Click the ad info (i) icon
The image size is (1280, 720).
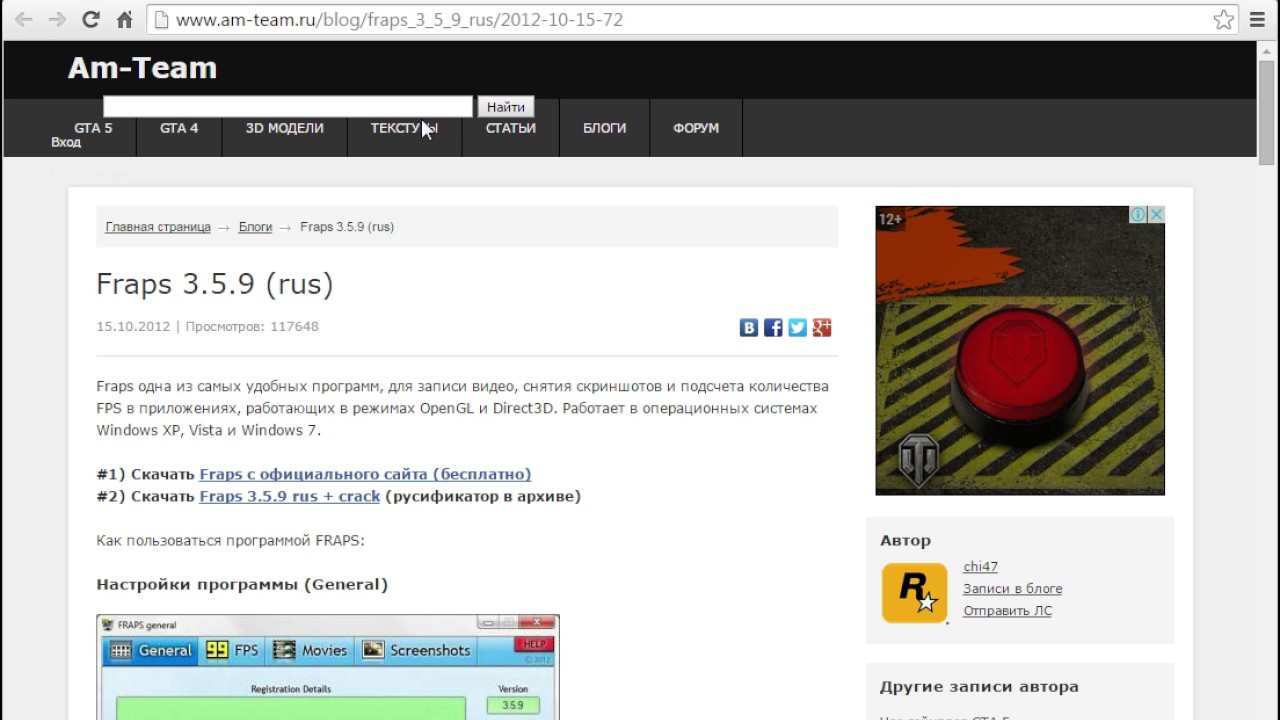tap(1138, 215)
